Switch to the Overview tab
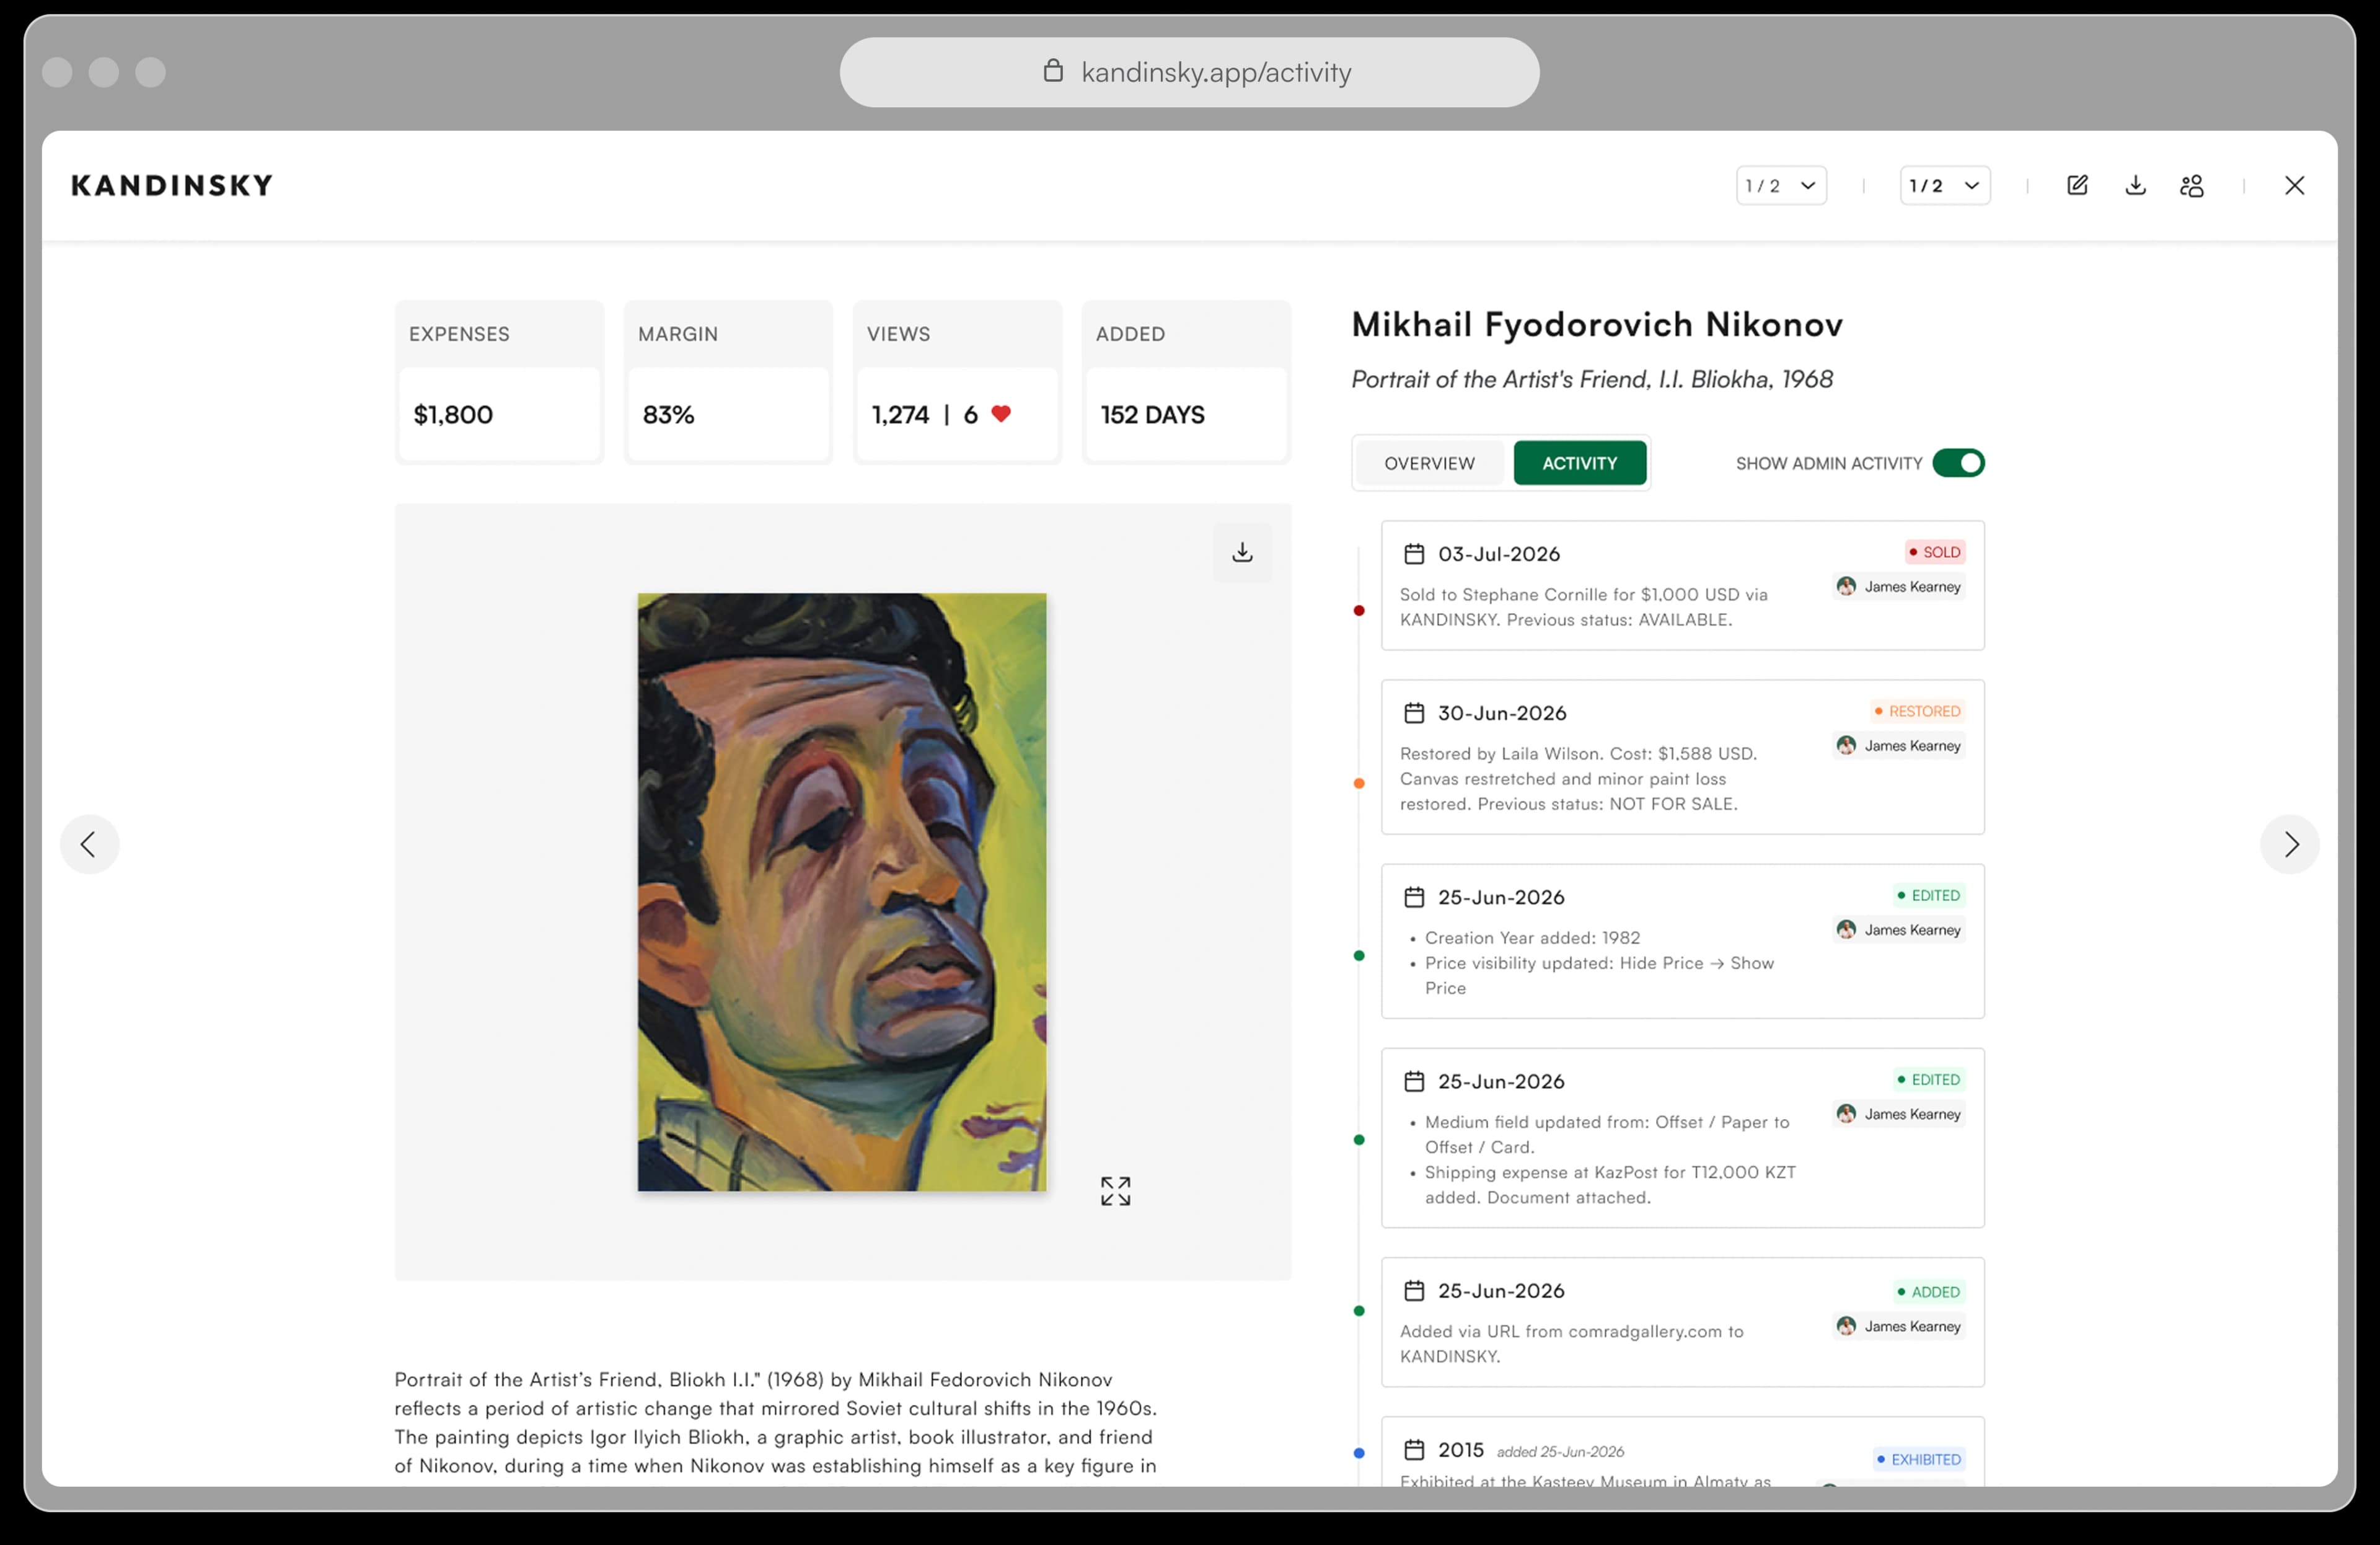This screenshot has width=2380, height=1545. [x=1429, y=463]
